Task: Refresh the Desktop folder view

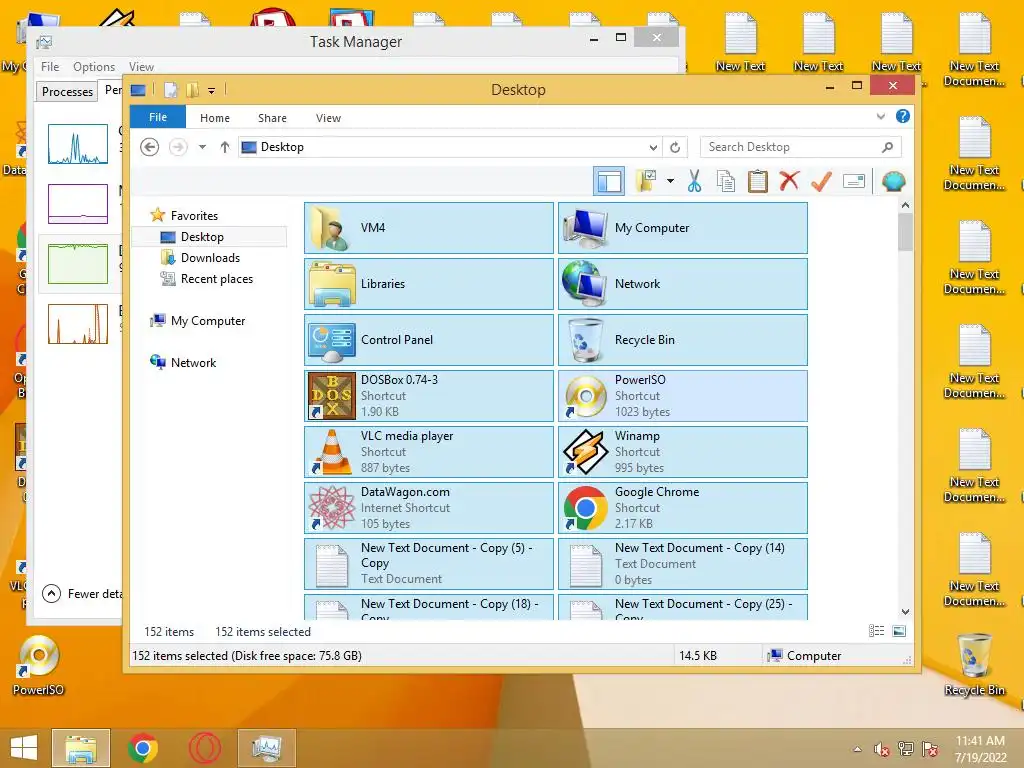Action: tap(675, 147)
